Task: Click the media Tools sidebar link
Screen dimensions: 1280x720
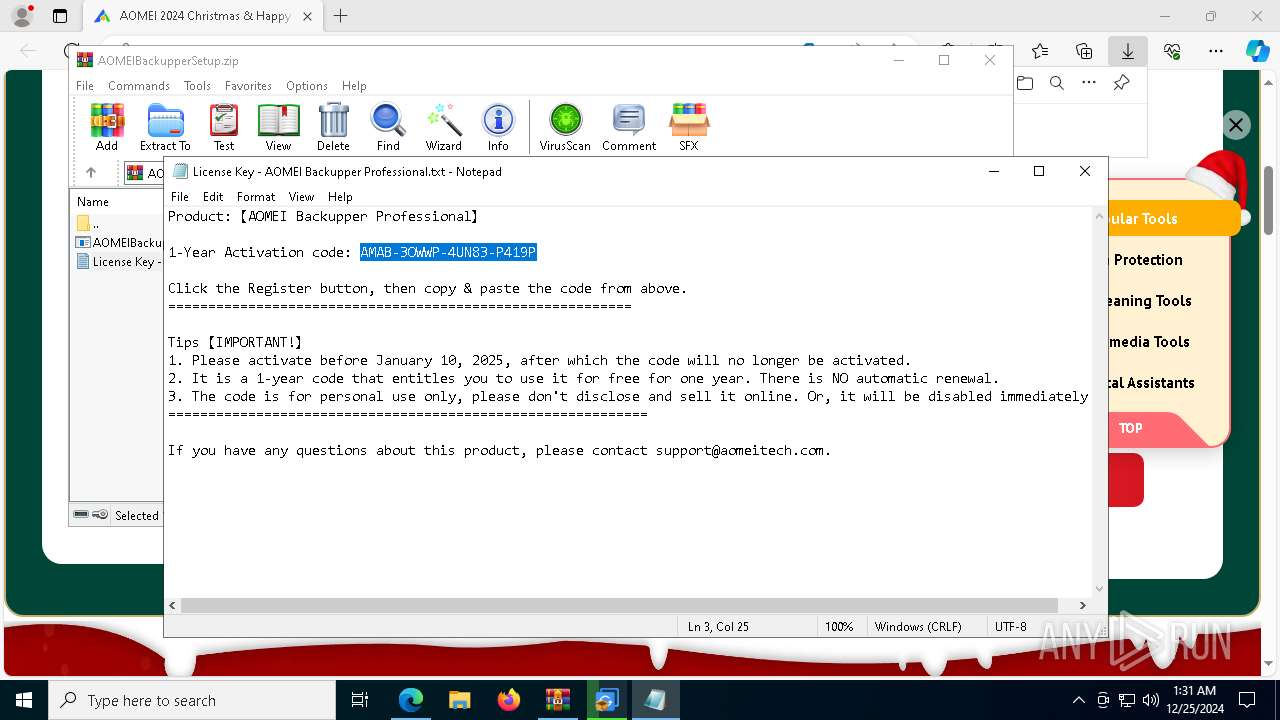Action: [1150, 342]
